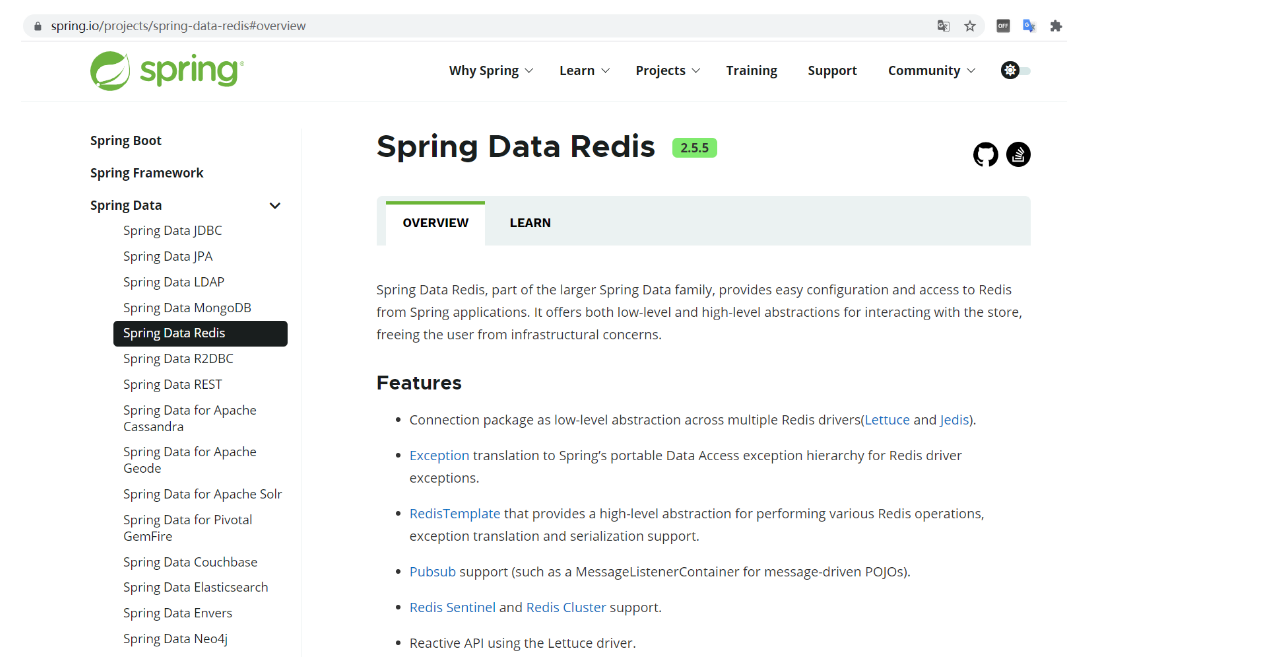Open the Stack Overflow icon
The height and width of the screenshot is (667, 1279).
click(x=1018, y=154)
